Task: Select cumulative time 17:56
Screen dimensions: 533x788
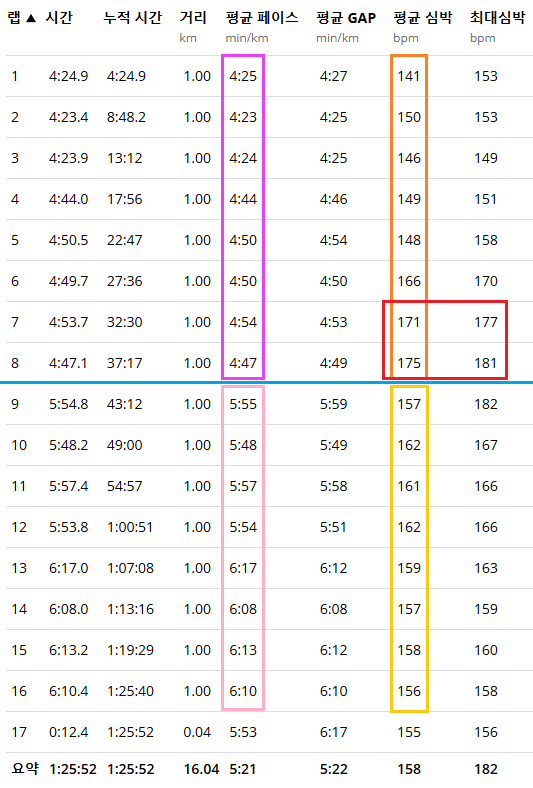Action: coord(125,200)
